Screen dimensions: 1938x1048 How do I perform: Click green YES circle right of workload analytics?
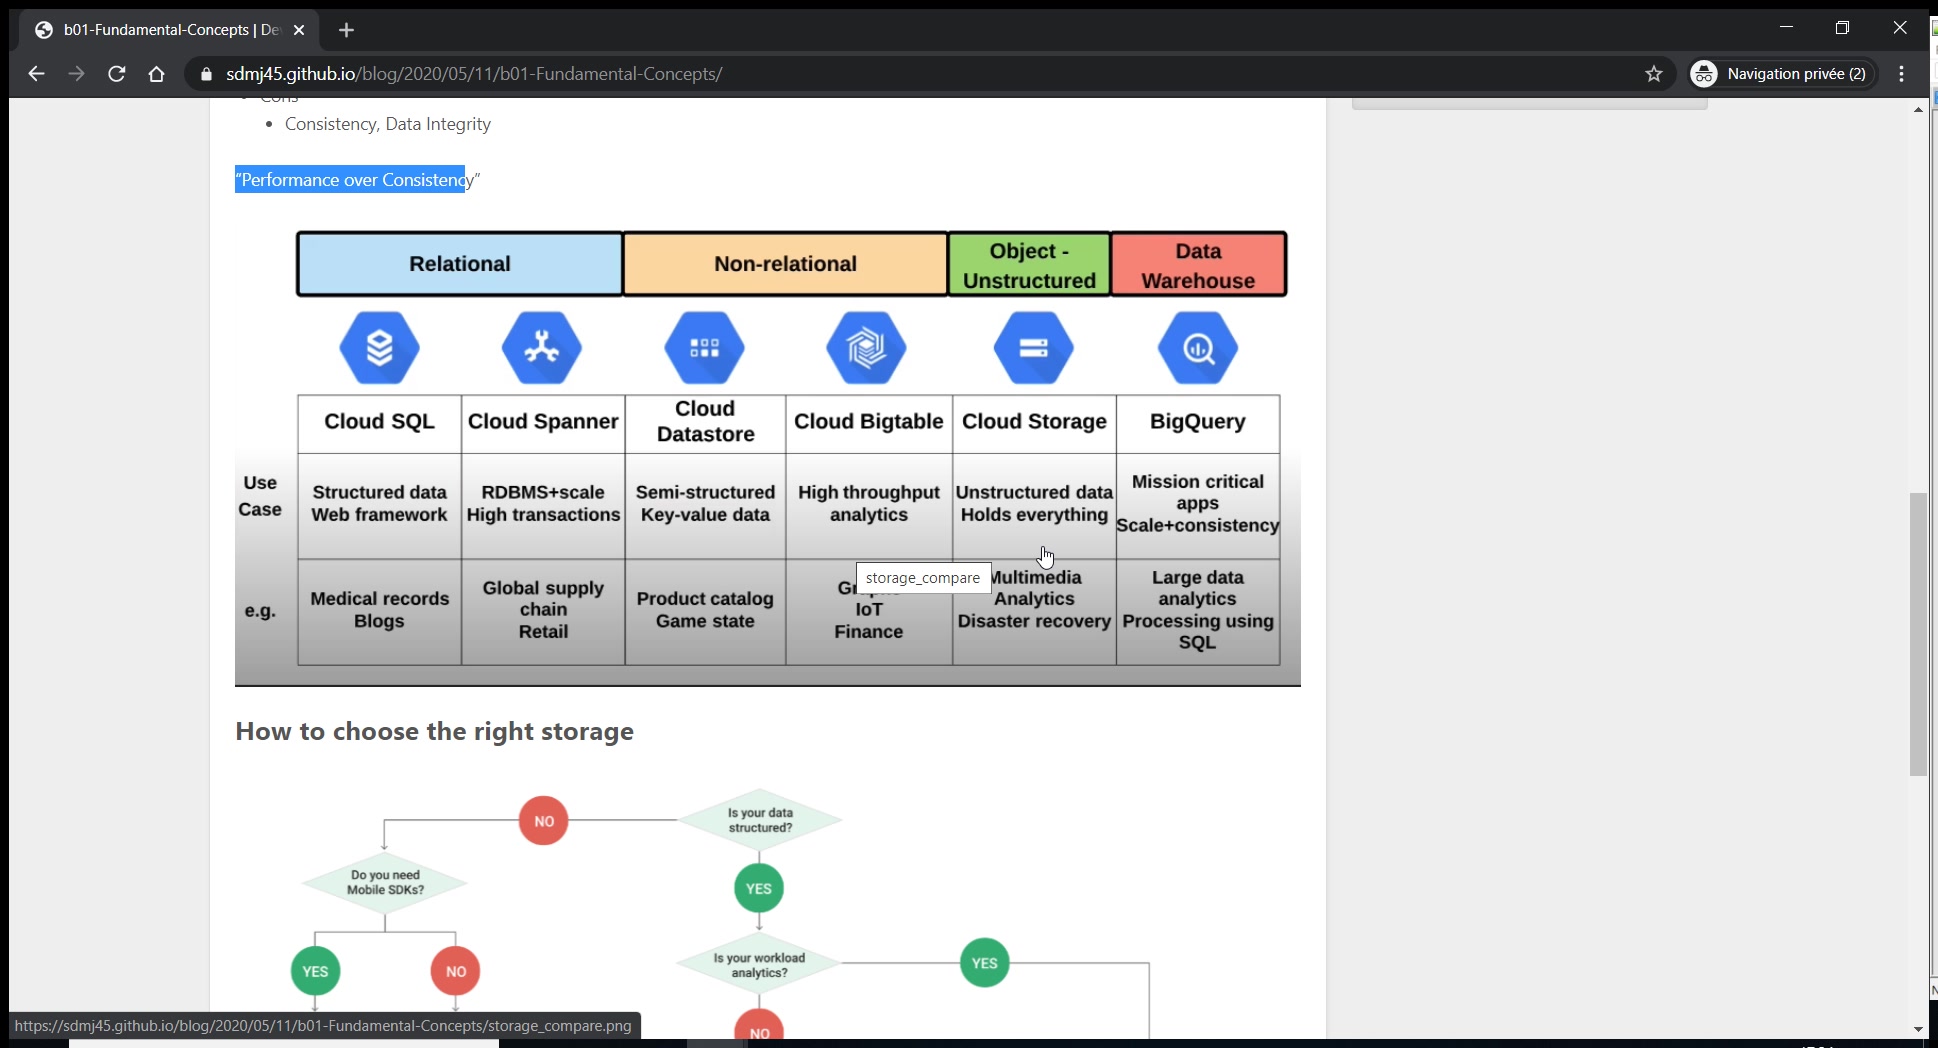(x=985, y=963)
